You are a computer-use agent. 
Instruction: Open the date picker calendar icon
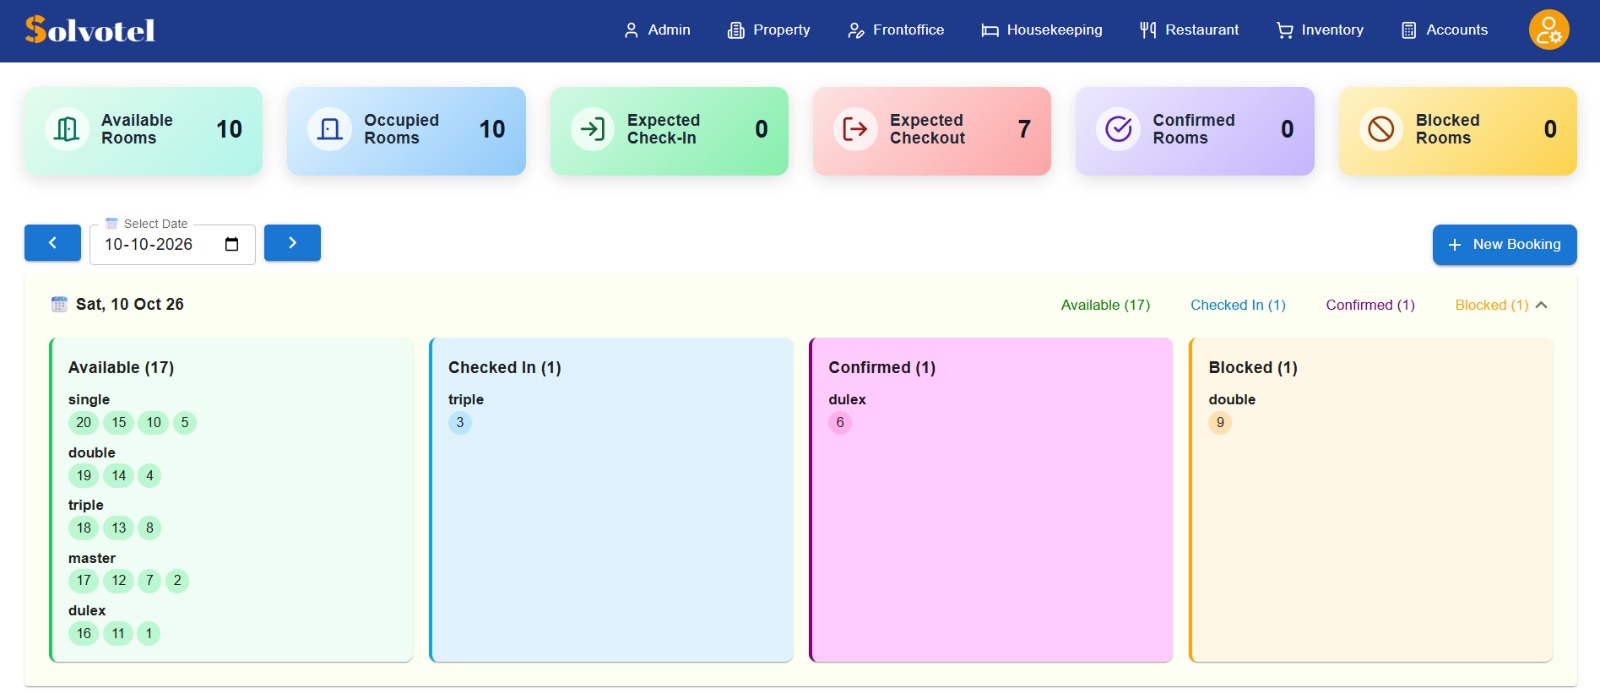(x=232, y=244)
